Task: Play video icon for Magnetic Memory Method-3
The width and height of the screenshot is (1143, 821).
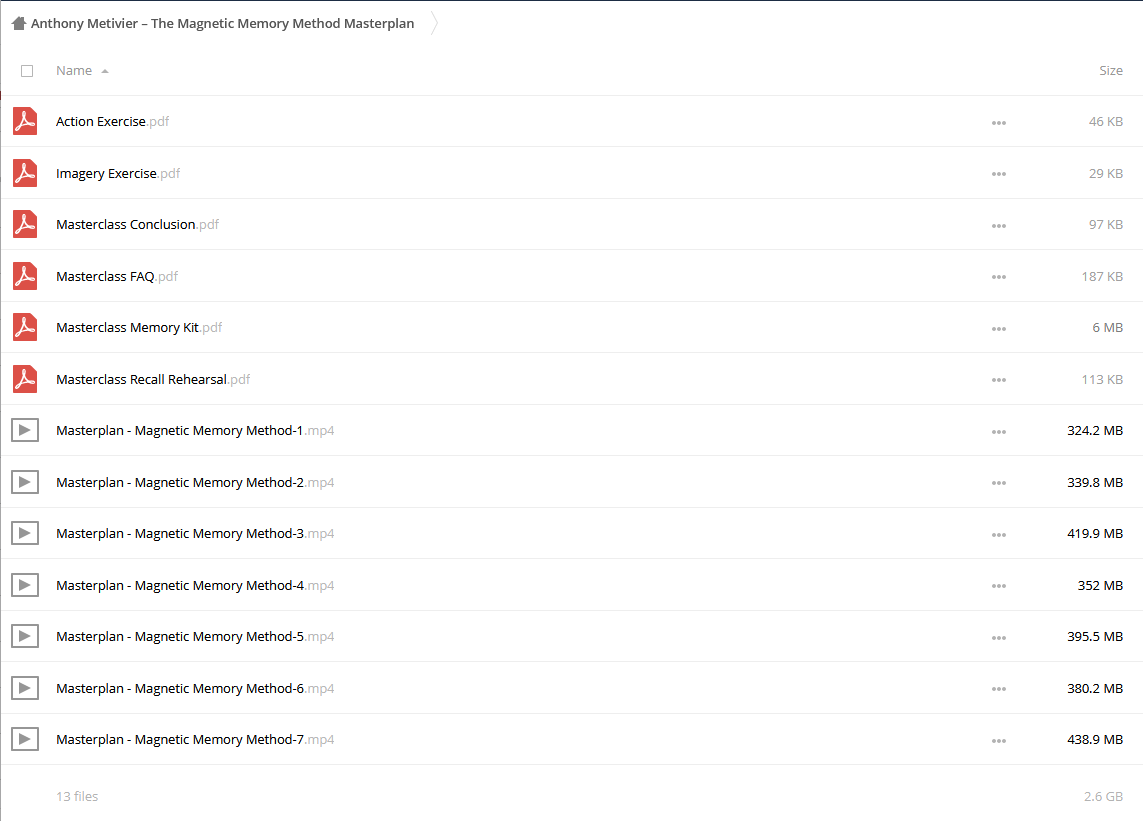Action: click(25, 533)
